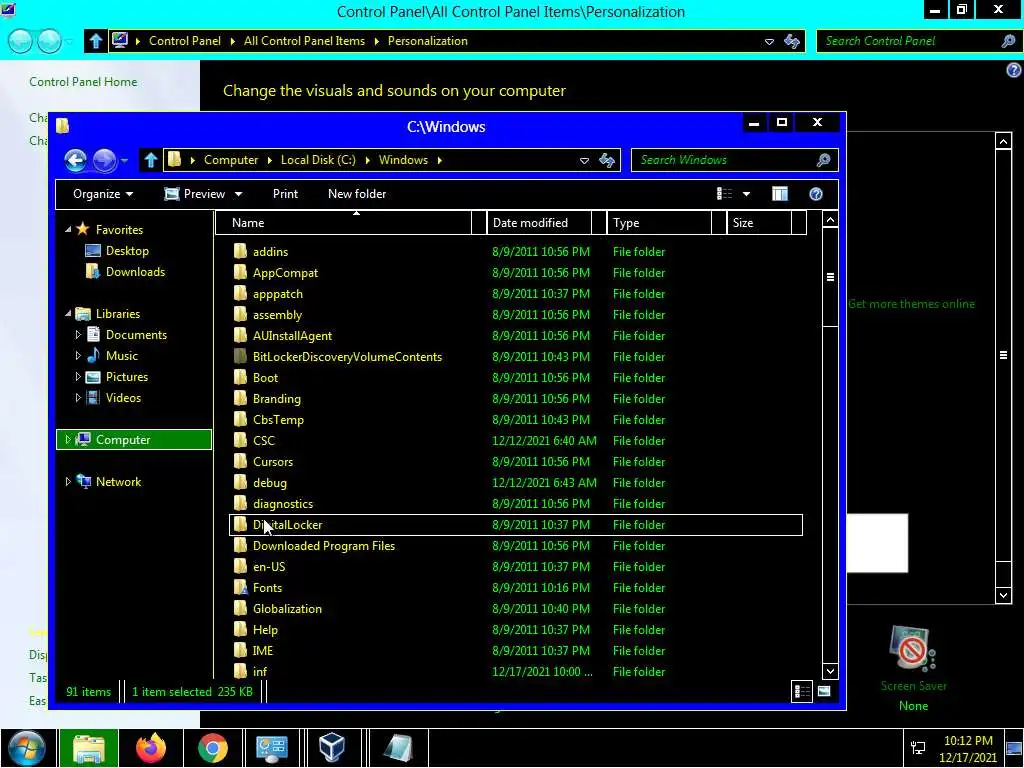The image size is (1024, 768).
Task: Open the Control Panel taskbar icon
Action: [x=272, y=748]
